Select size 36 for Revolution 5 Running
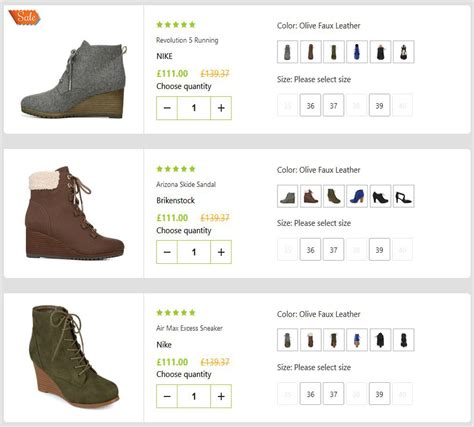The height and width of the screenshot is (427, 474). point(310,106)
